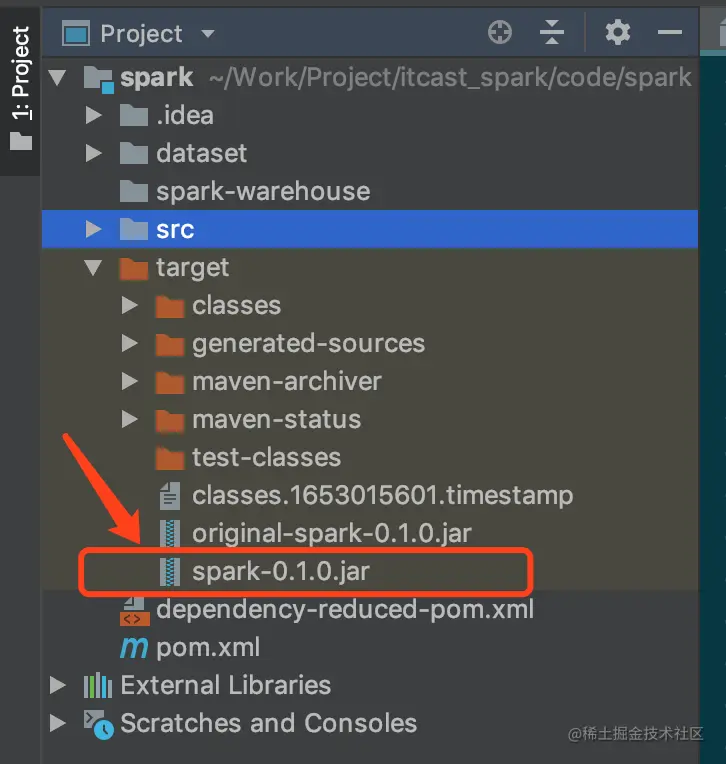The width and height of the screenshot is (726, 764).
Task: Click the Maven m icon of pom.xml
Action: (x=134, y=649)
